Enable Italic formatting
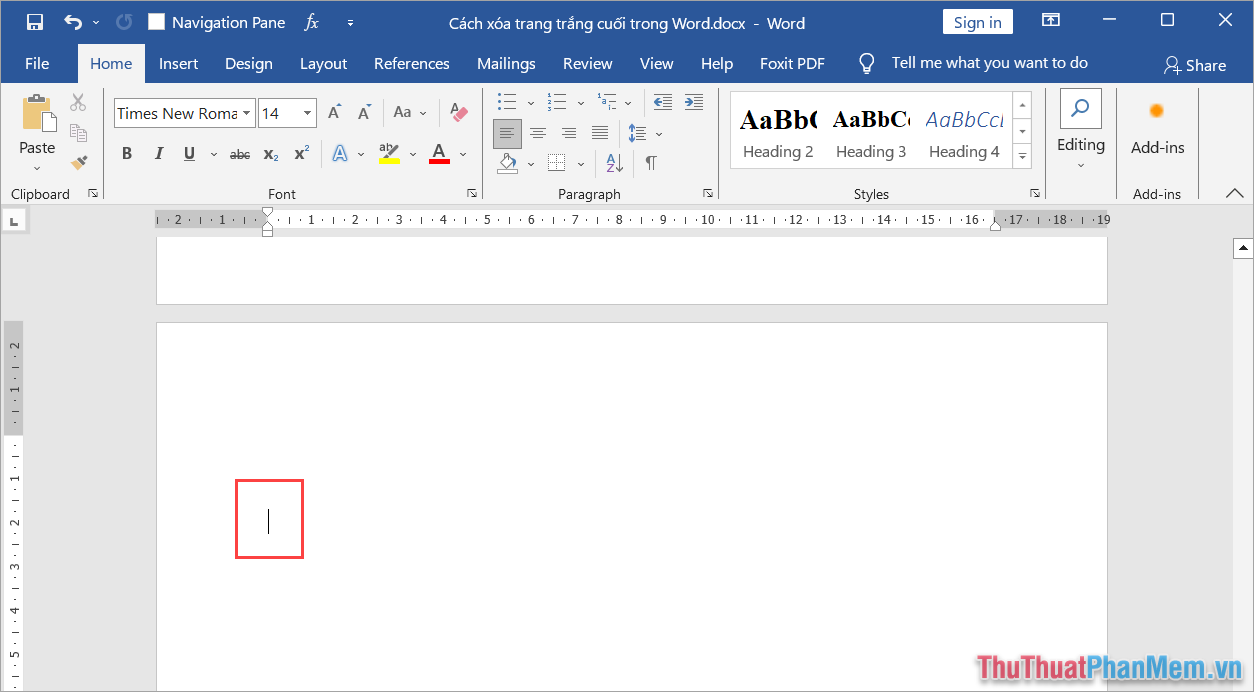This screenshot has height=692, width=1254. click(159, 153)
